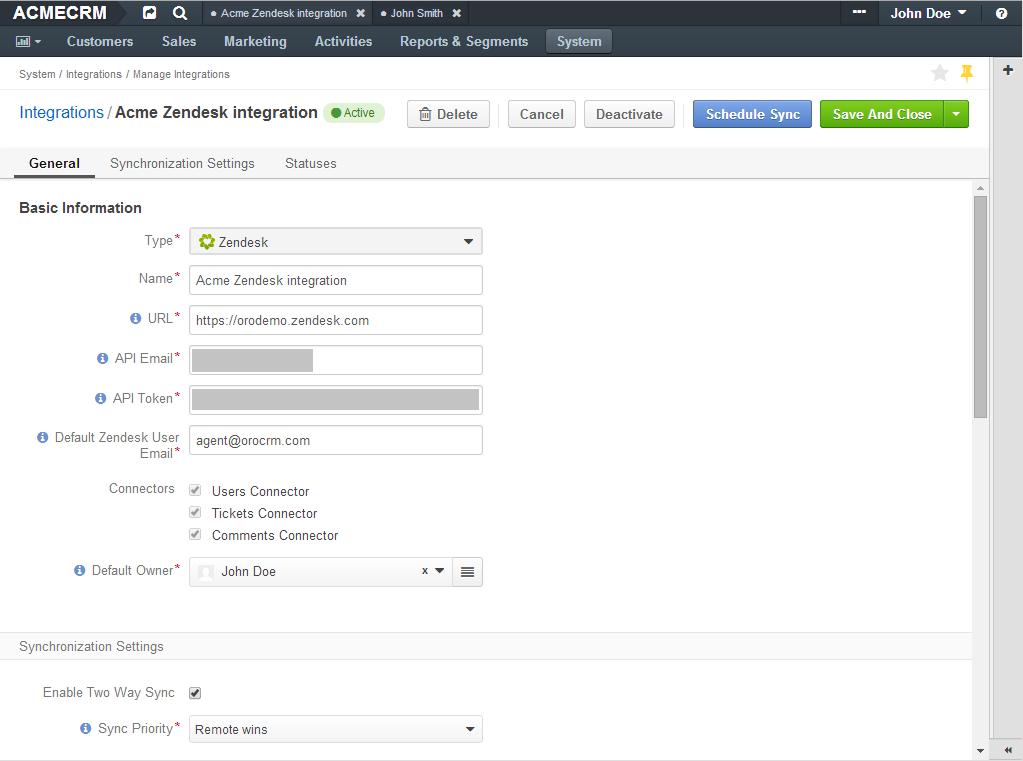Clear John Doe owner with x icon
Viewport: 1023px width, 761px height.
click(425, 570)
